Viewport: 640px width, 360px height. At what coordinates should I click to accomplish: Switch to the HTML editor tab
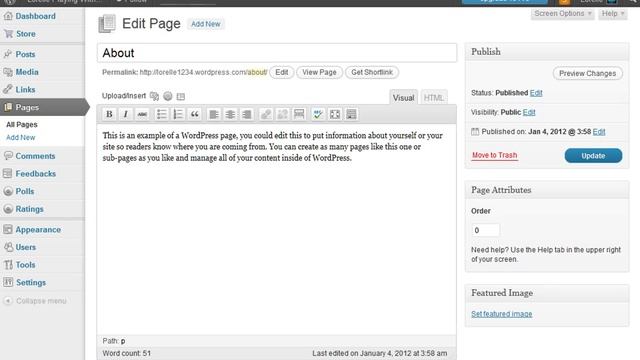coord(433,98)
